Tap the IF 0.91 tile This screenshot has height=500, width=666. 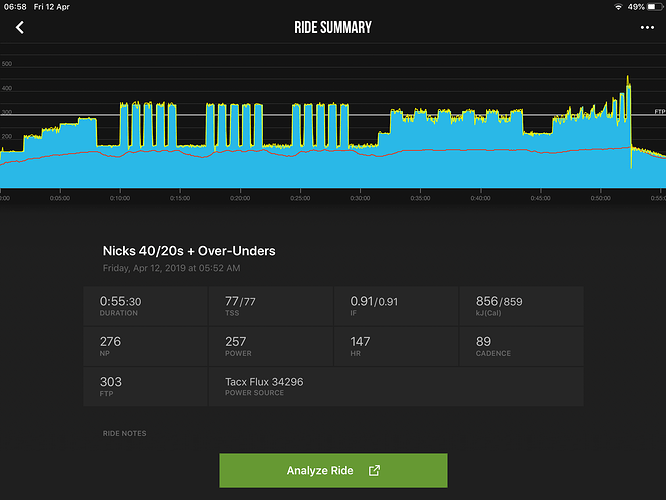(x=396, y=305)
